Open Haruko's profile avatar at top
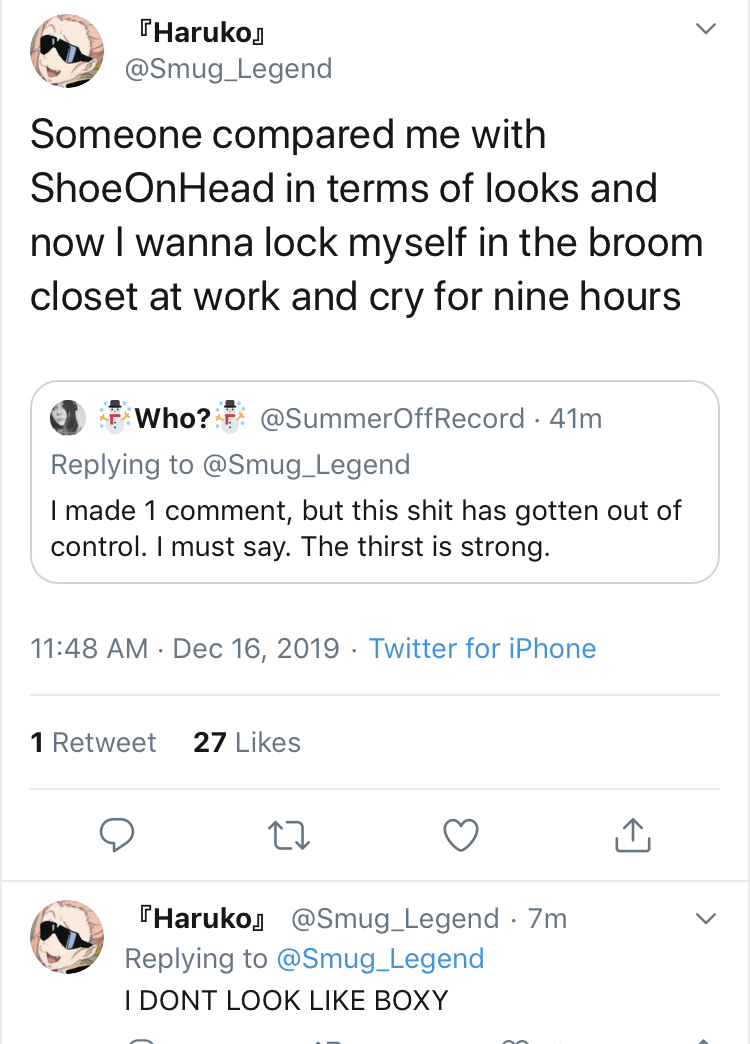This screenshot has width=750, height=1044. click(67, 51)
